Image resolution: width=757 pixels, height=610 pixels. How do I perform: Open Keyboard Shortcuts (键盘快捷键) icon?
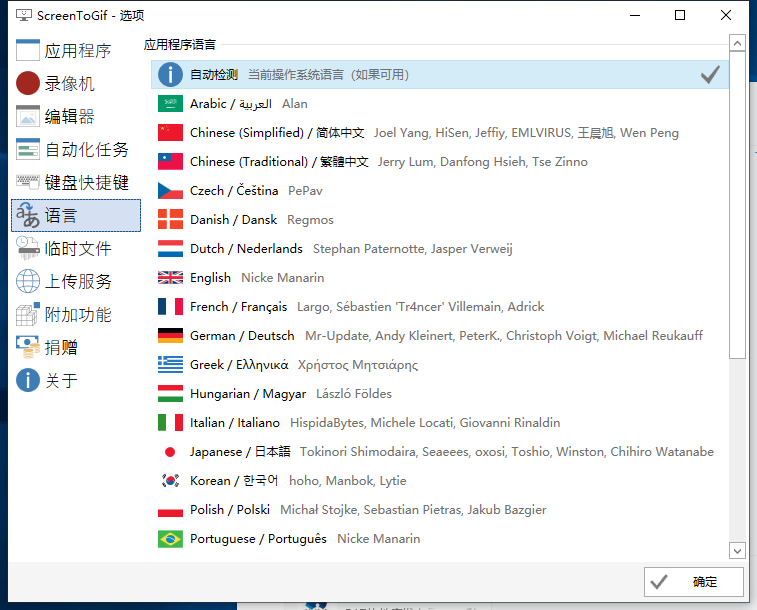click(28, 183)
